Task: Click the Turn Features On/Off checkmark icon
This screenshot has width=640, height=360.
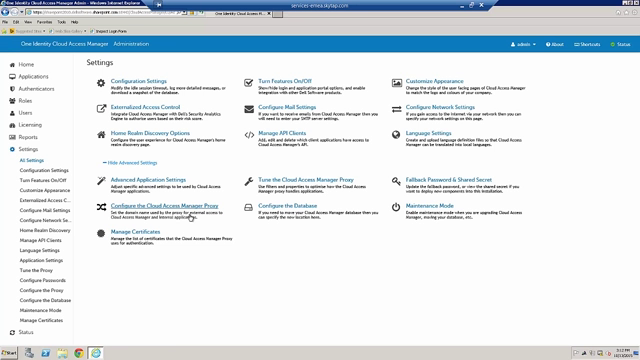Action: point(248,83)
